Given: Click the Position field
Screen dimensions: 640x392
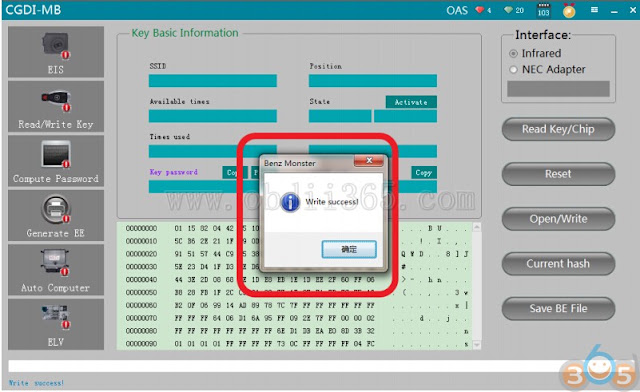Looking at the screenshot, I should click(x=373, y=80).
